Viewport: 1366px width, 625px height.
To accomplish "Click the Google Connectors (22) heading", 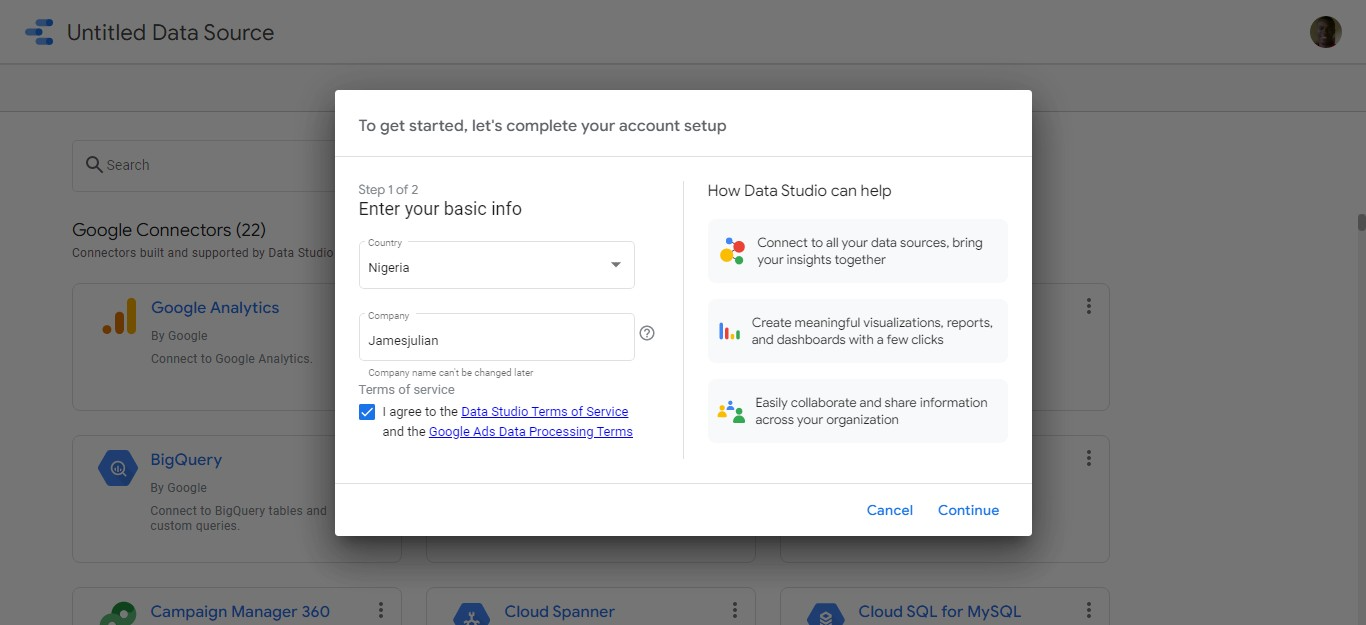I will [x=169, y=230].
